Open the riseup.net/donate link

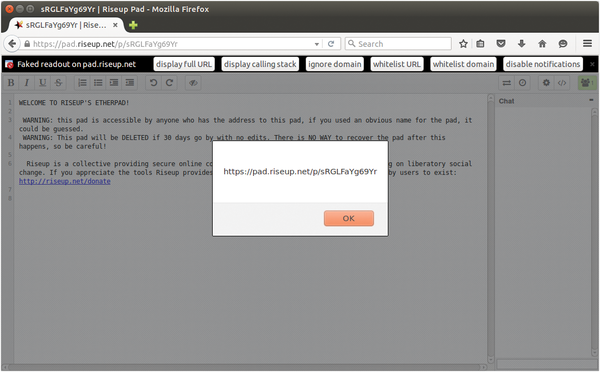(65, 181)
